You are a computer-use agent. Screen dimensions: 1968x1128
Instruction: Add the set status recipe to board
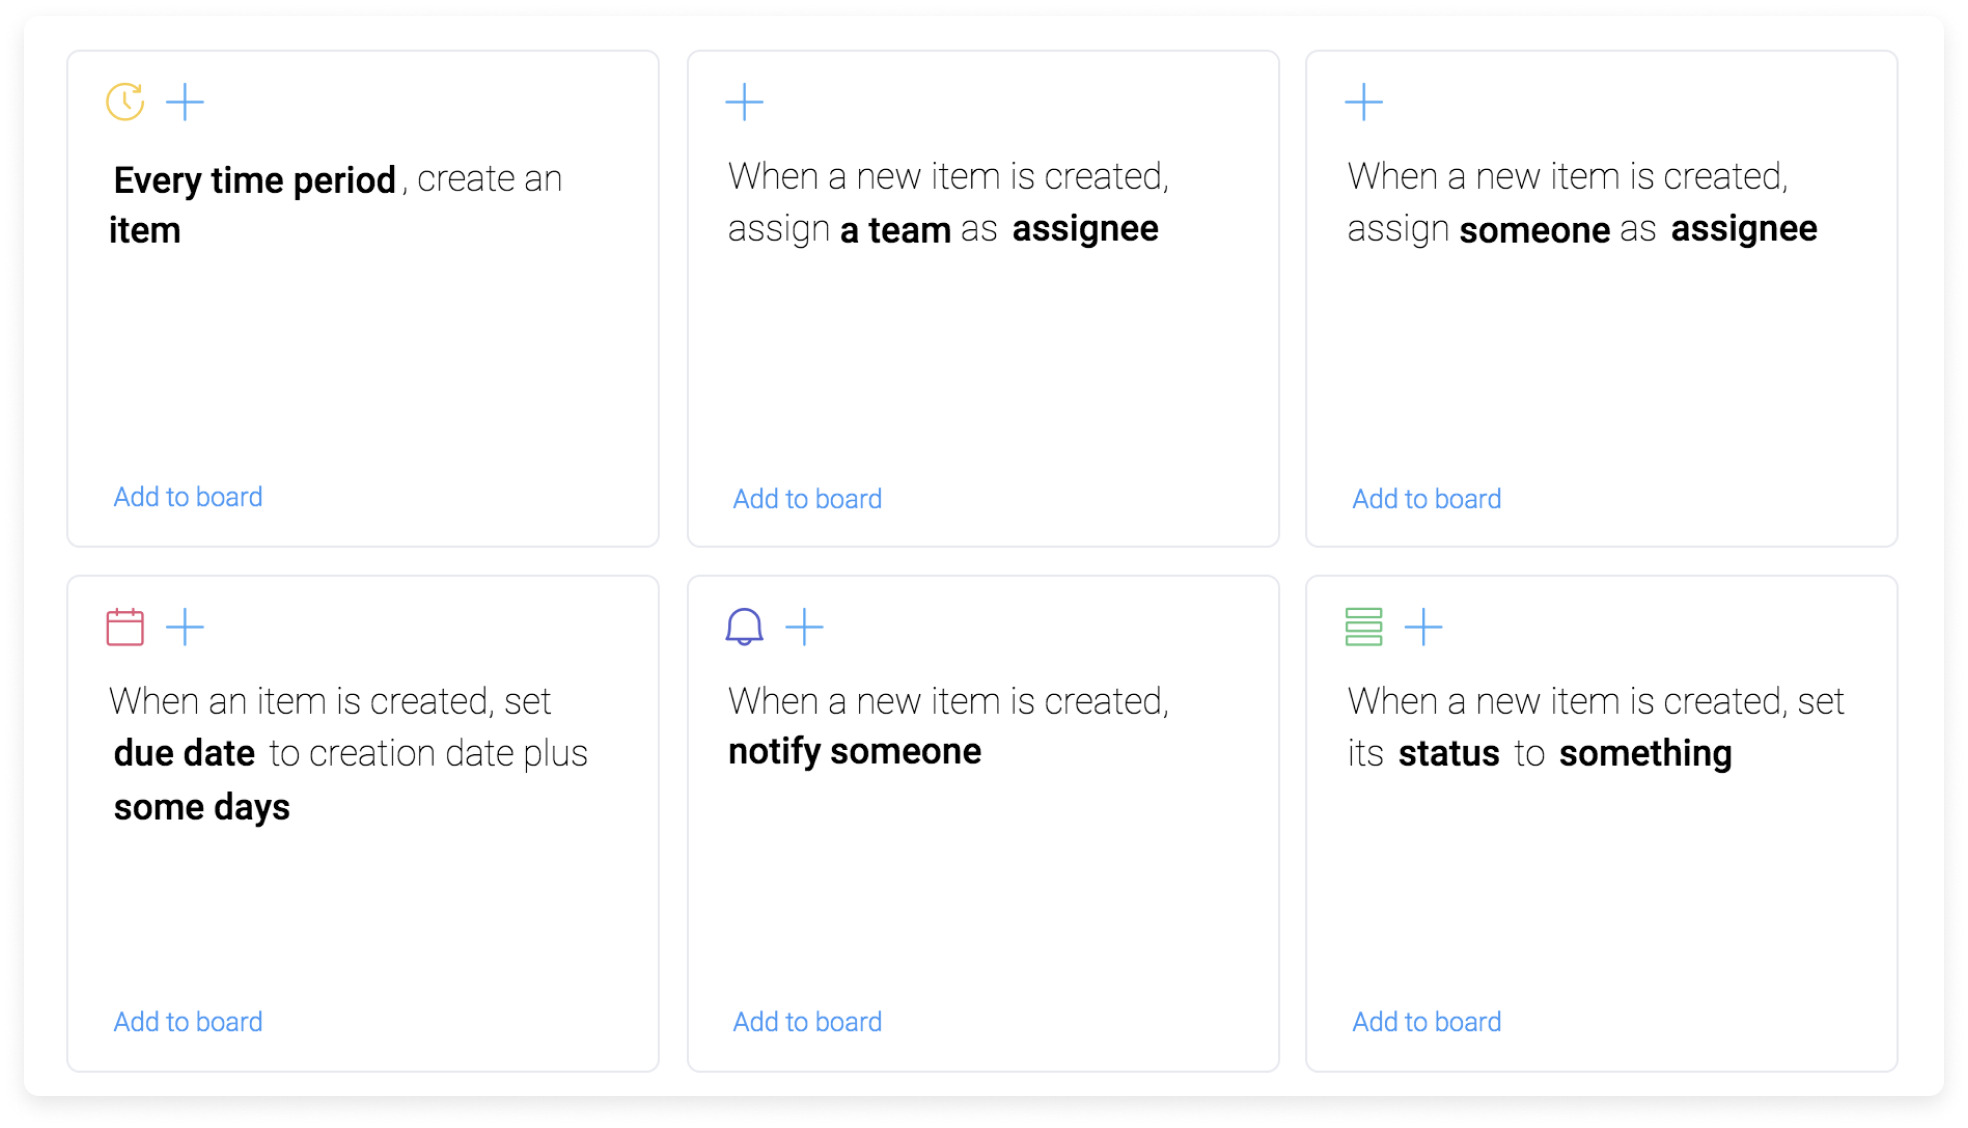tap(1426, 1021)
